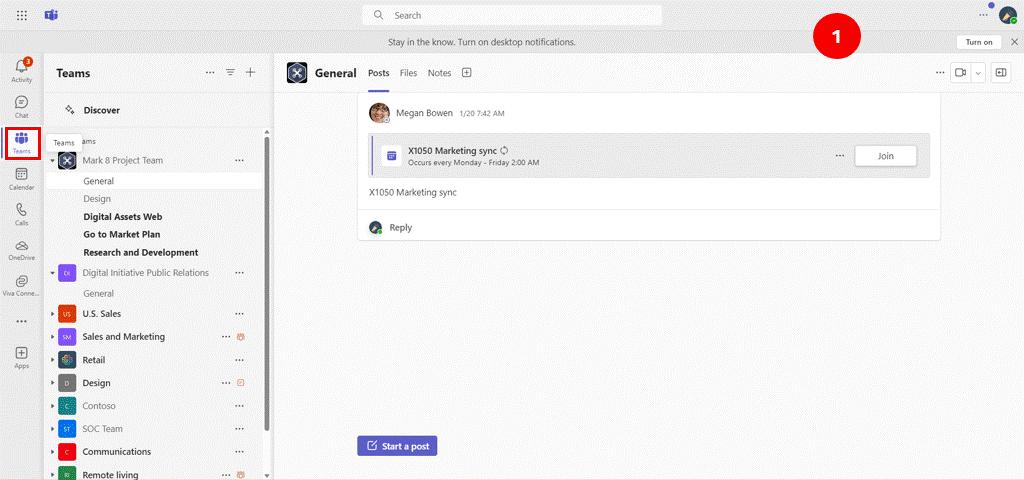Open Calls in the left sidebar
Viewport: 1024px width, 480px height.
(x=22, y=214)
